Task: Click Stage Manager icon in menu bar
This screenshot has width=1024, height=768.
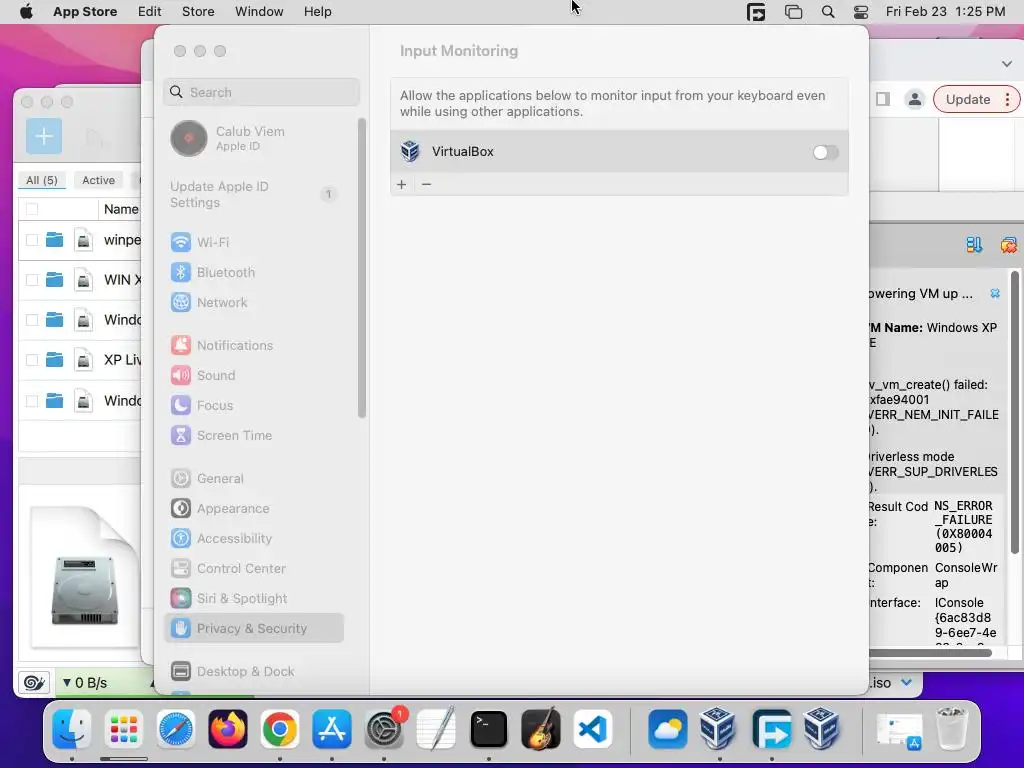Action: [x=793, y=12]
